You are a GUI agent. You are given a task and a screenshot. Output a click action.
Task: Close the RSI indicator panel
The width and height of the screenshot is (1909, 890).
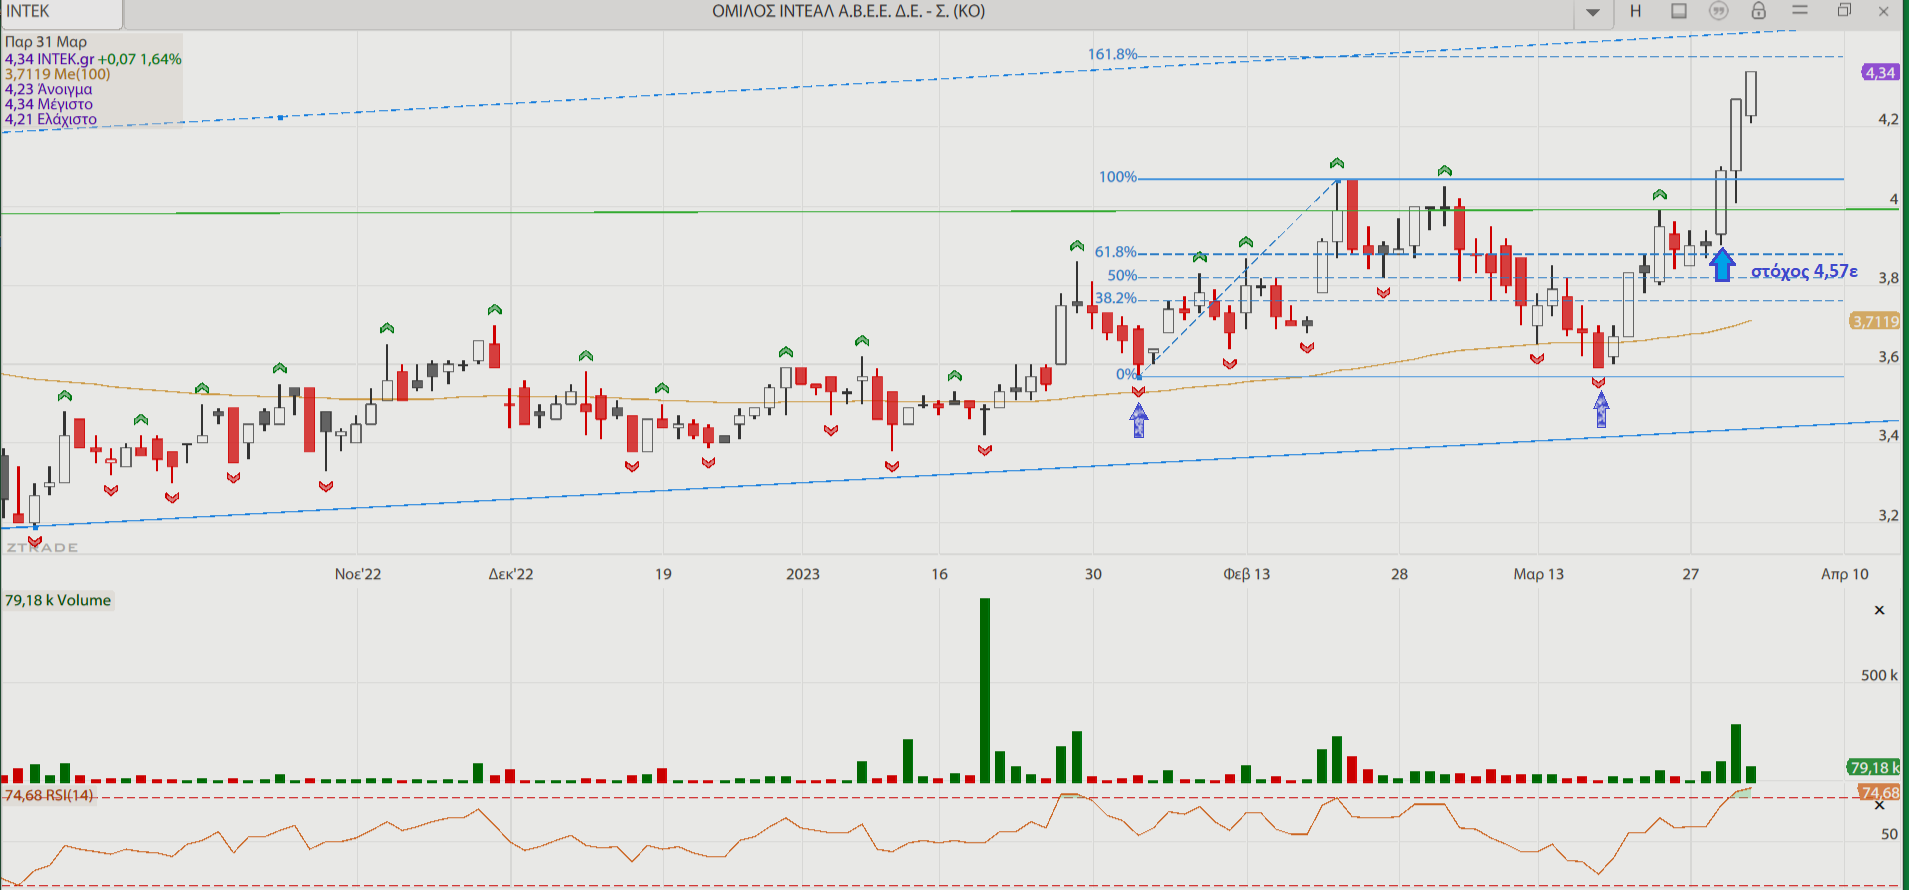click(x=1879, y=805)
